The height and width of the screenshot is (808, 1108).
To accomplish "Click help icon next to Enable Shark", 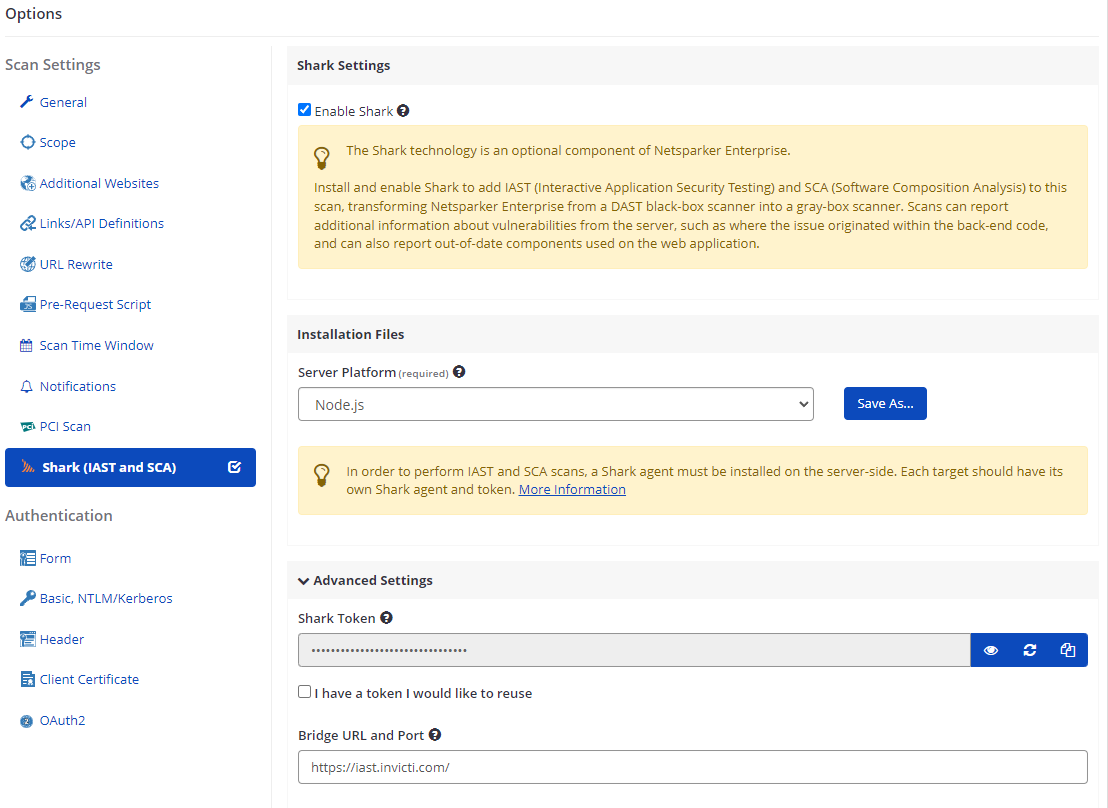I will click(x=403, y=111).
